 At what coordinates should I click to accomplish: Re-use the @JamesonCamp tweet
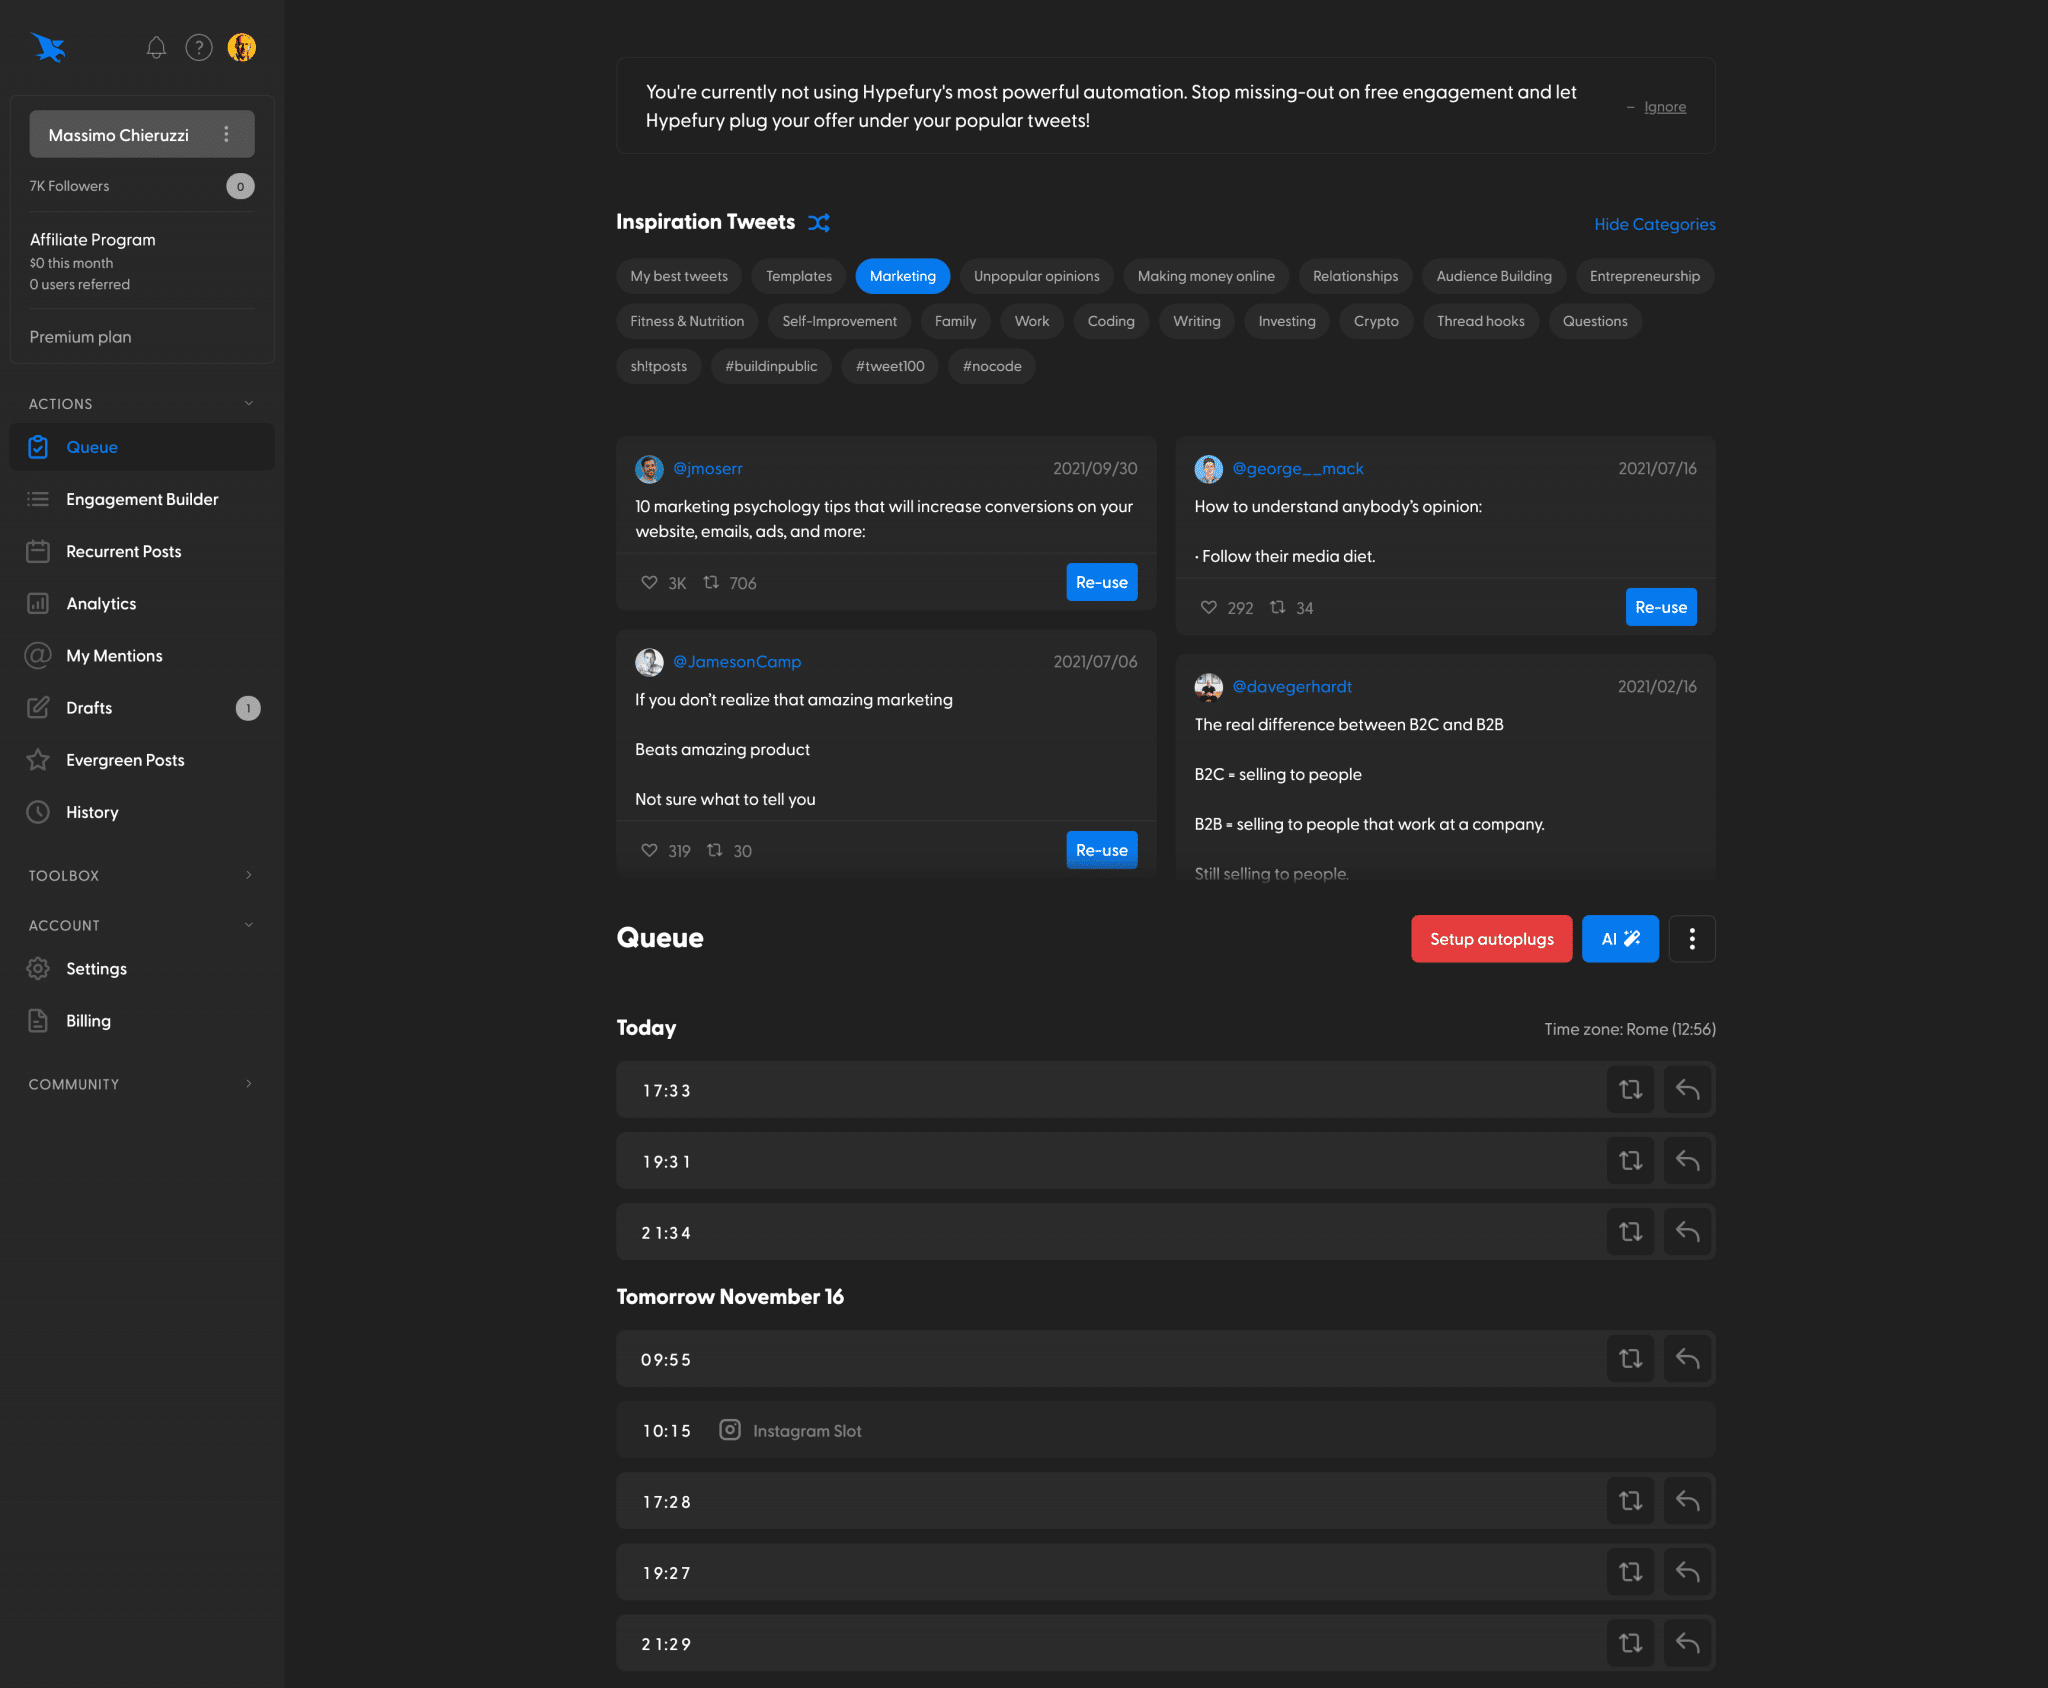coord(1102,850)
